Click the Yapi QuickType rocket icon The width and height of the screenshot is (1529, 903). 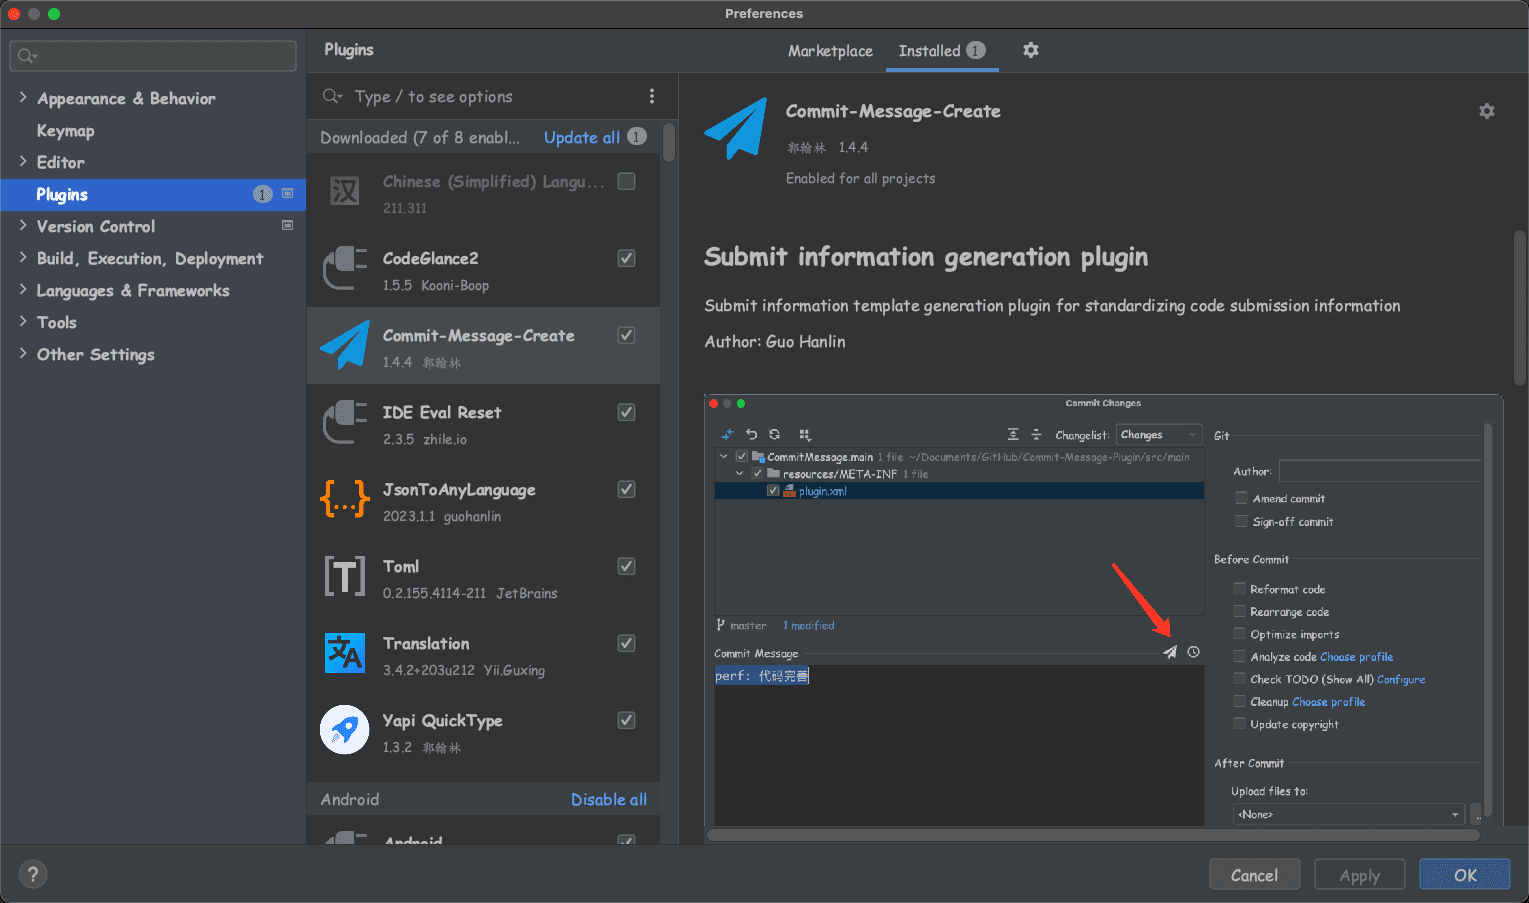[x=345, y=730]
